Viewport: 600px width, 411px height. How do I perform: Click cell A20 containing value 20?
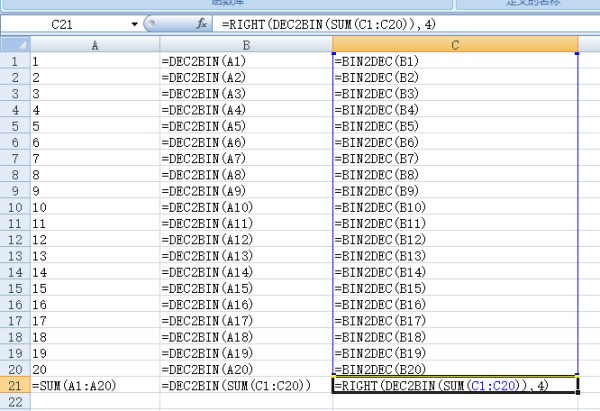tap(94, 369)
